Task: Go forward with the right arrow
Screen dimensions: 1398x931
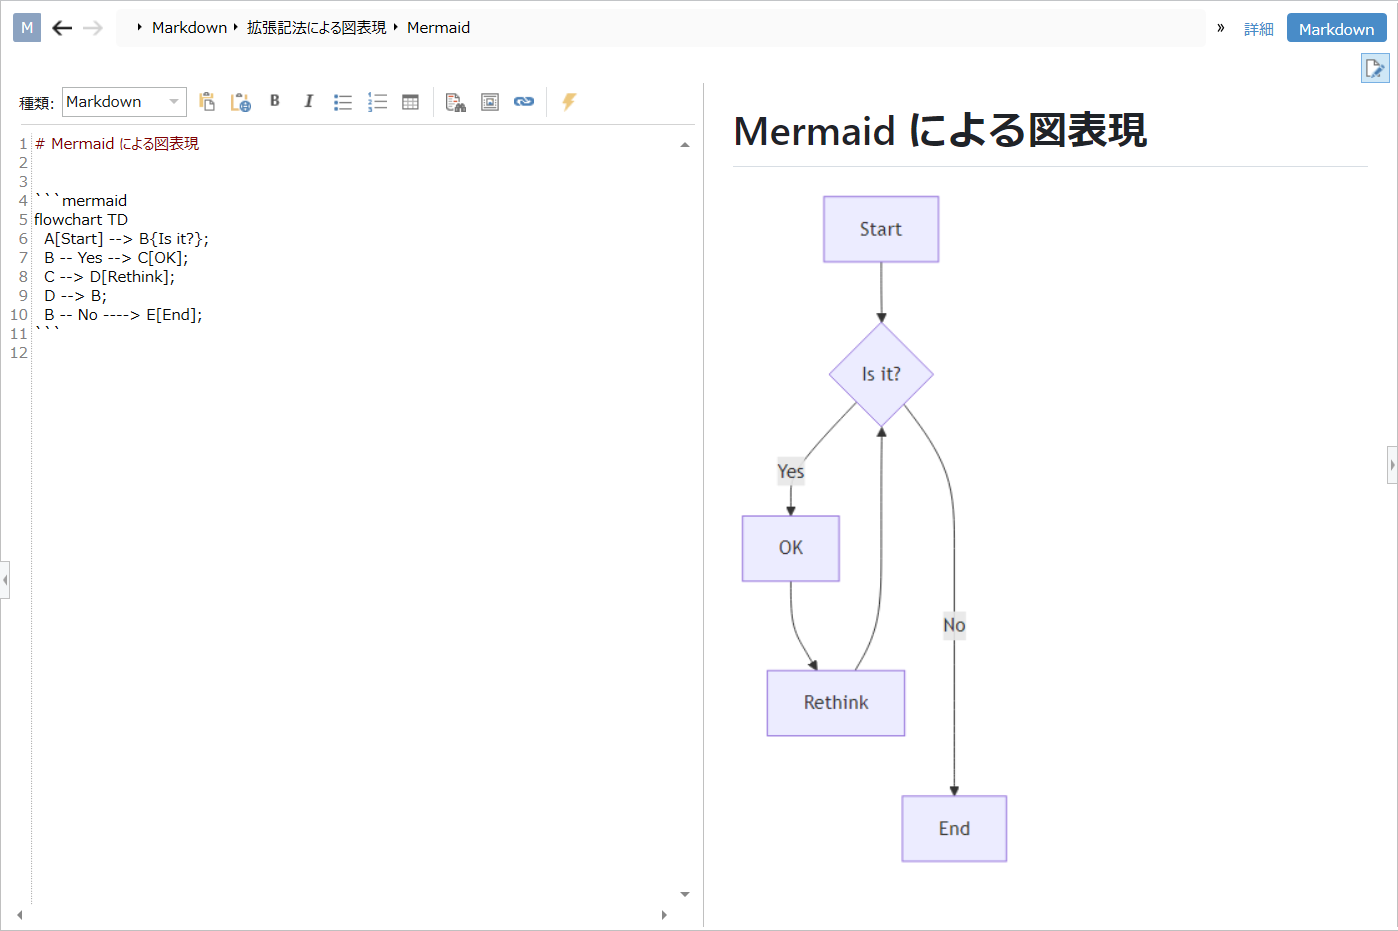Action: pyautogui.click(x=93, y=28)
